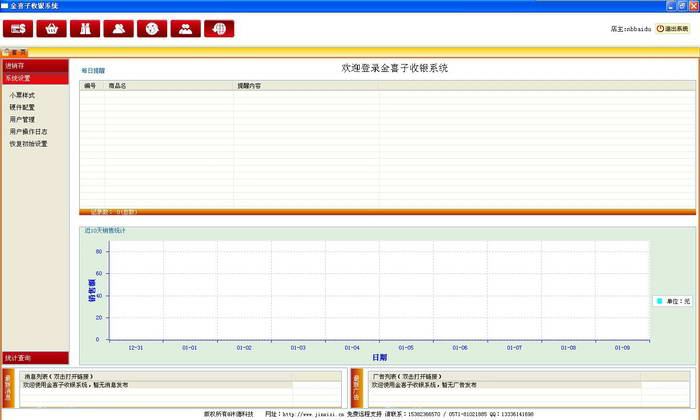Screen dimensions: 700x420
Task: Collapse the 系统设置 sidebar section
Action: point(36,78)
